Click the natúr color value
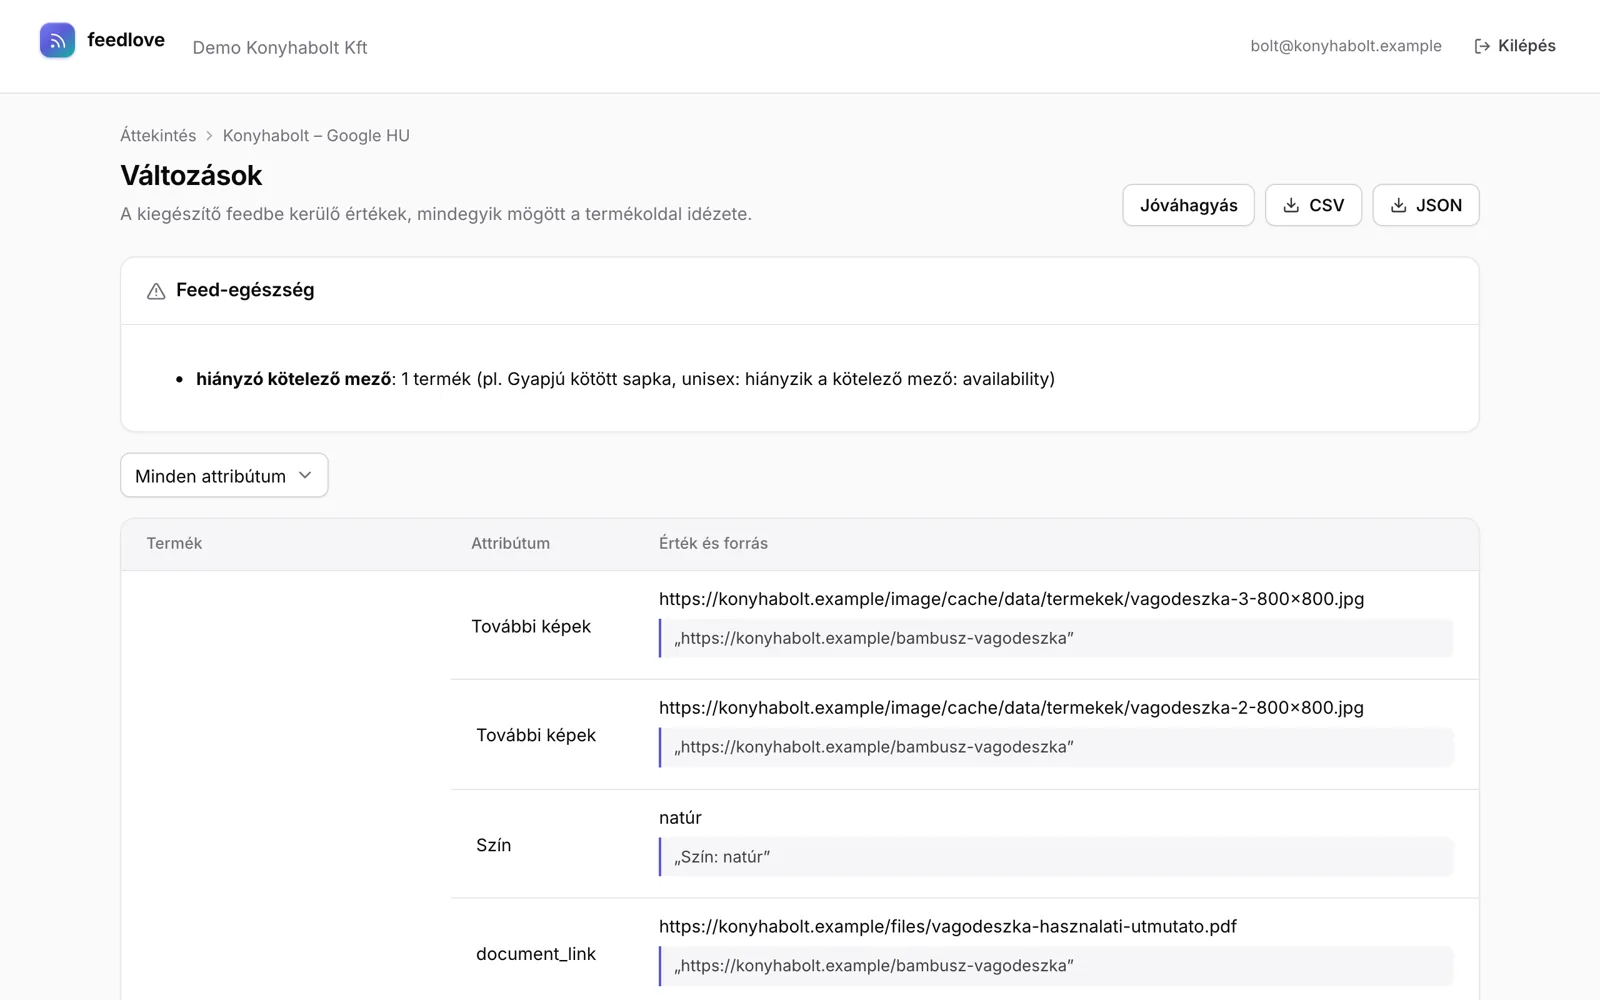The image size is (1600, 1000). 680,818
